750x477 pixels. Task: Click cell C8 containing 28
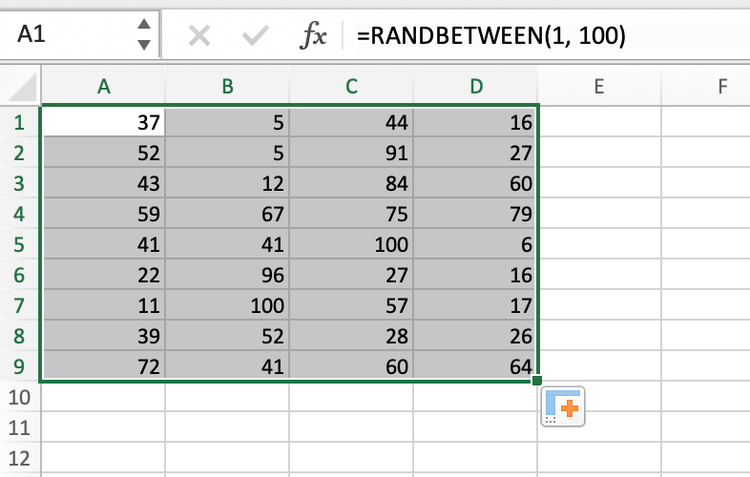[x=351, y=336]
